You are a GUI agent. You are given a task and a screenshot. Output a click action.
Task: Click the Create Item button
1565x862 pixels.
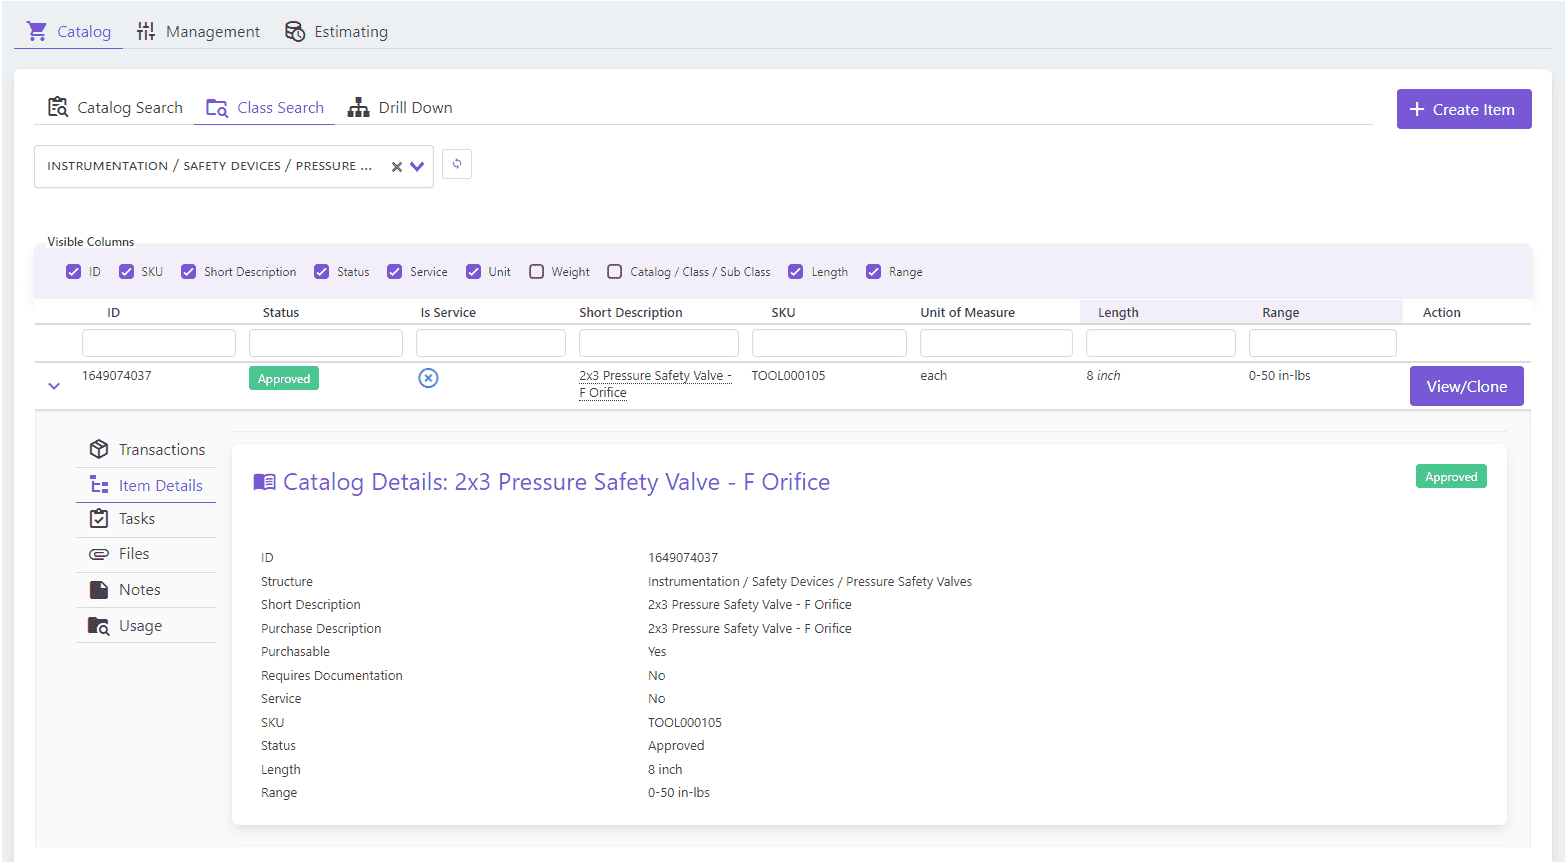(x=1463, y=108)
